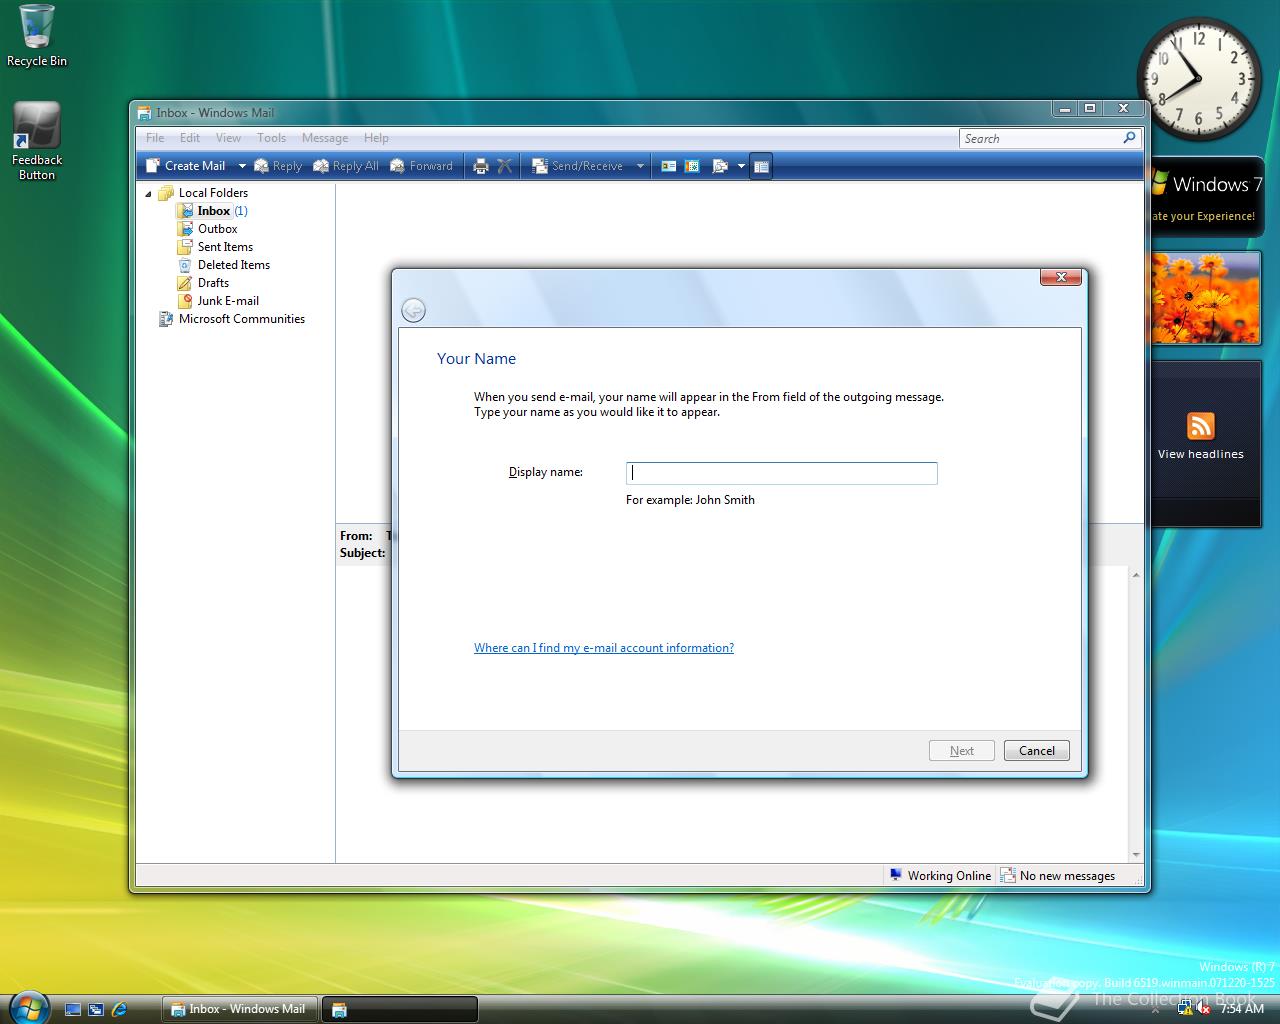1280x1024 pixels.
Task: Click the second Windows Mail taskbar button
Action: coord(400,1009)
